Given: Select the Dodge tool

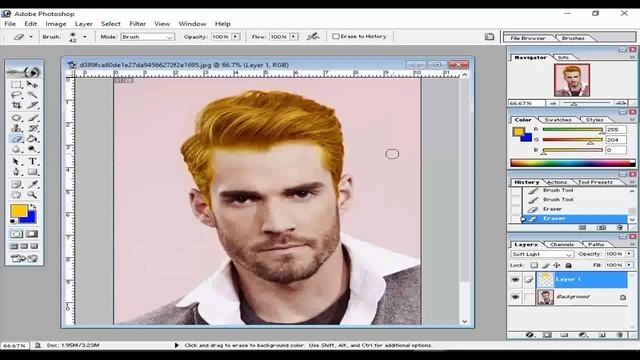Looking at the screenshot, I should (32, 149).
